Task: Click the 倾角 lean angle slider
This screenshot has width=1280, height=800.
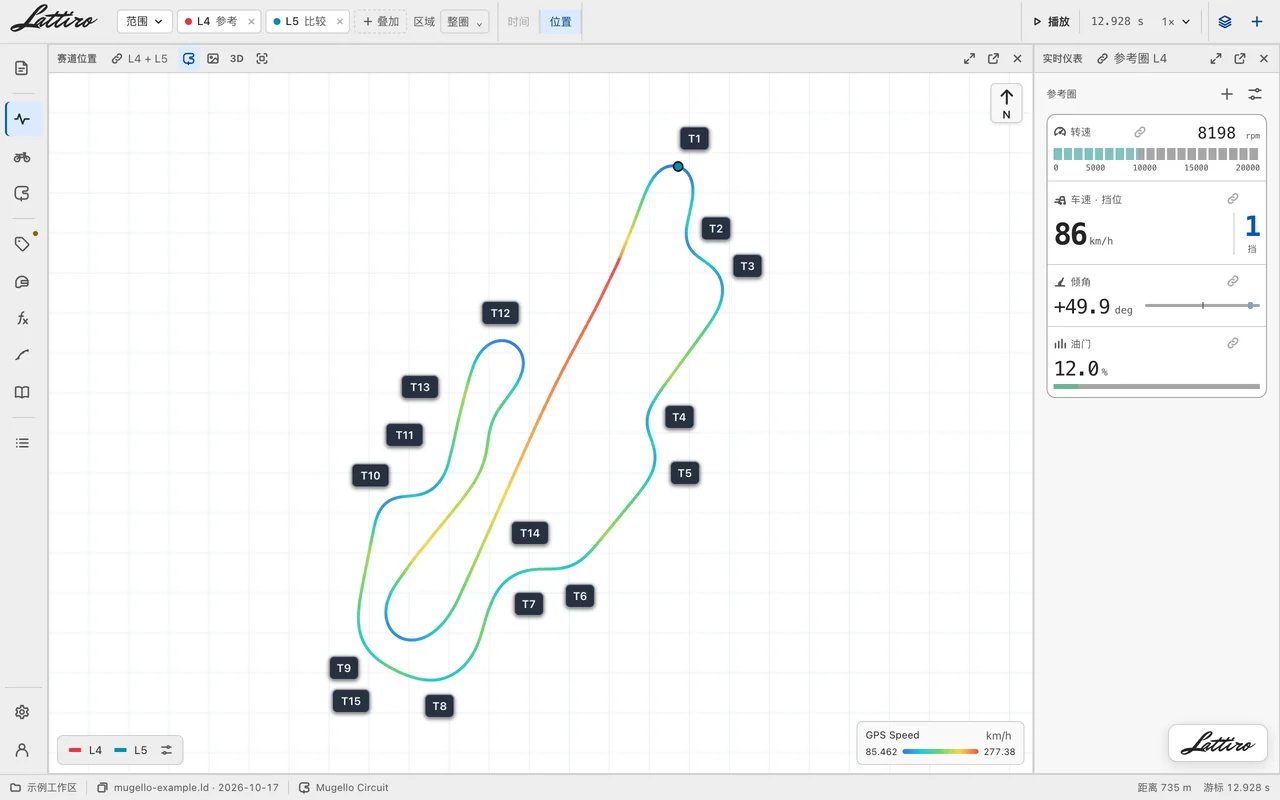Action: point(1202,305)
